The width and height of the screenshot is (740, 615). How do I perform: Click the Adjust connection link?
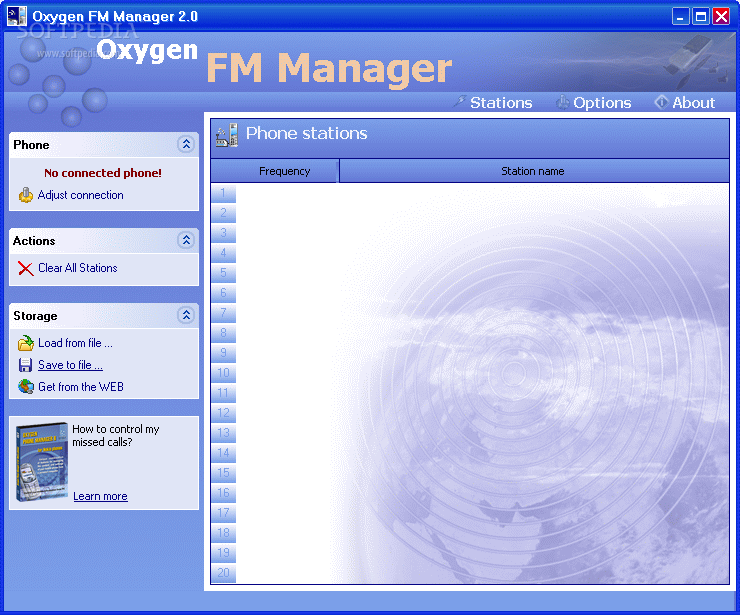click(x=80, y=195)
